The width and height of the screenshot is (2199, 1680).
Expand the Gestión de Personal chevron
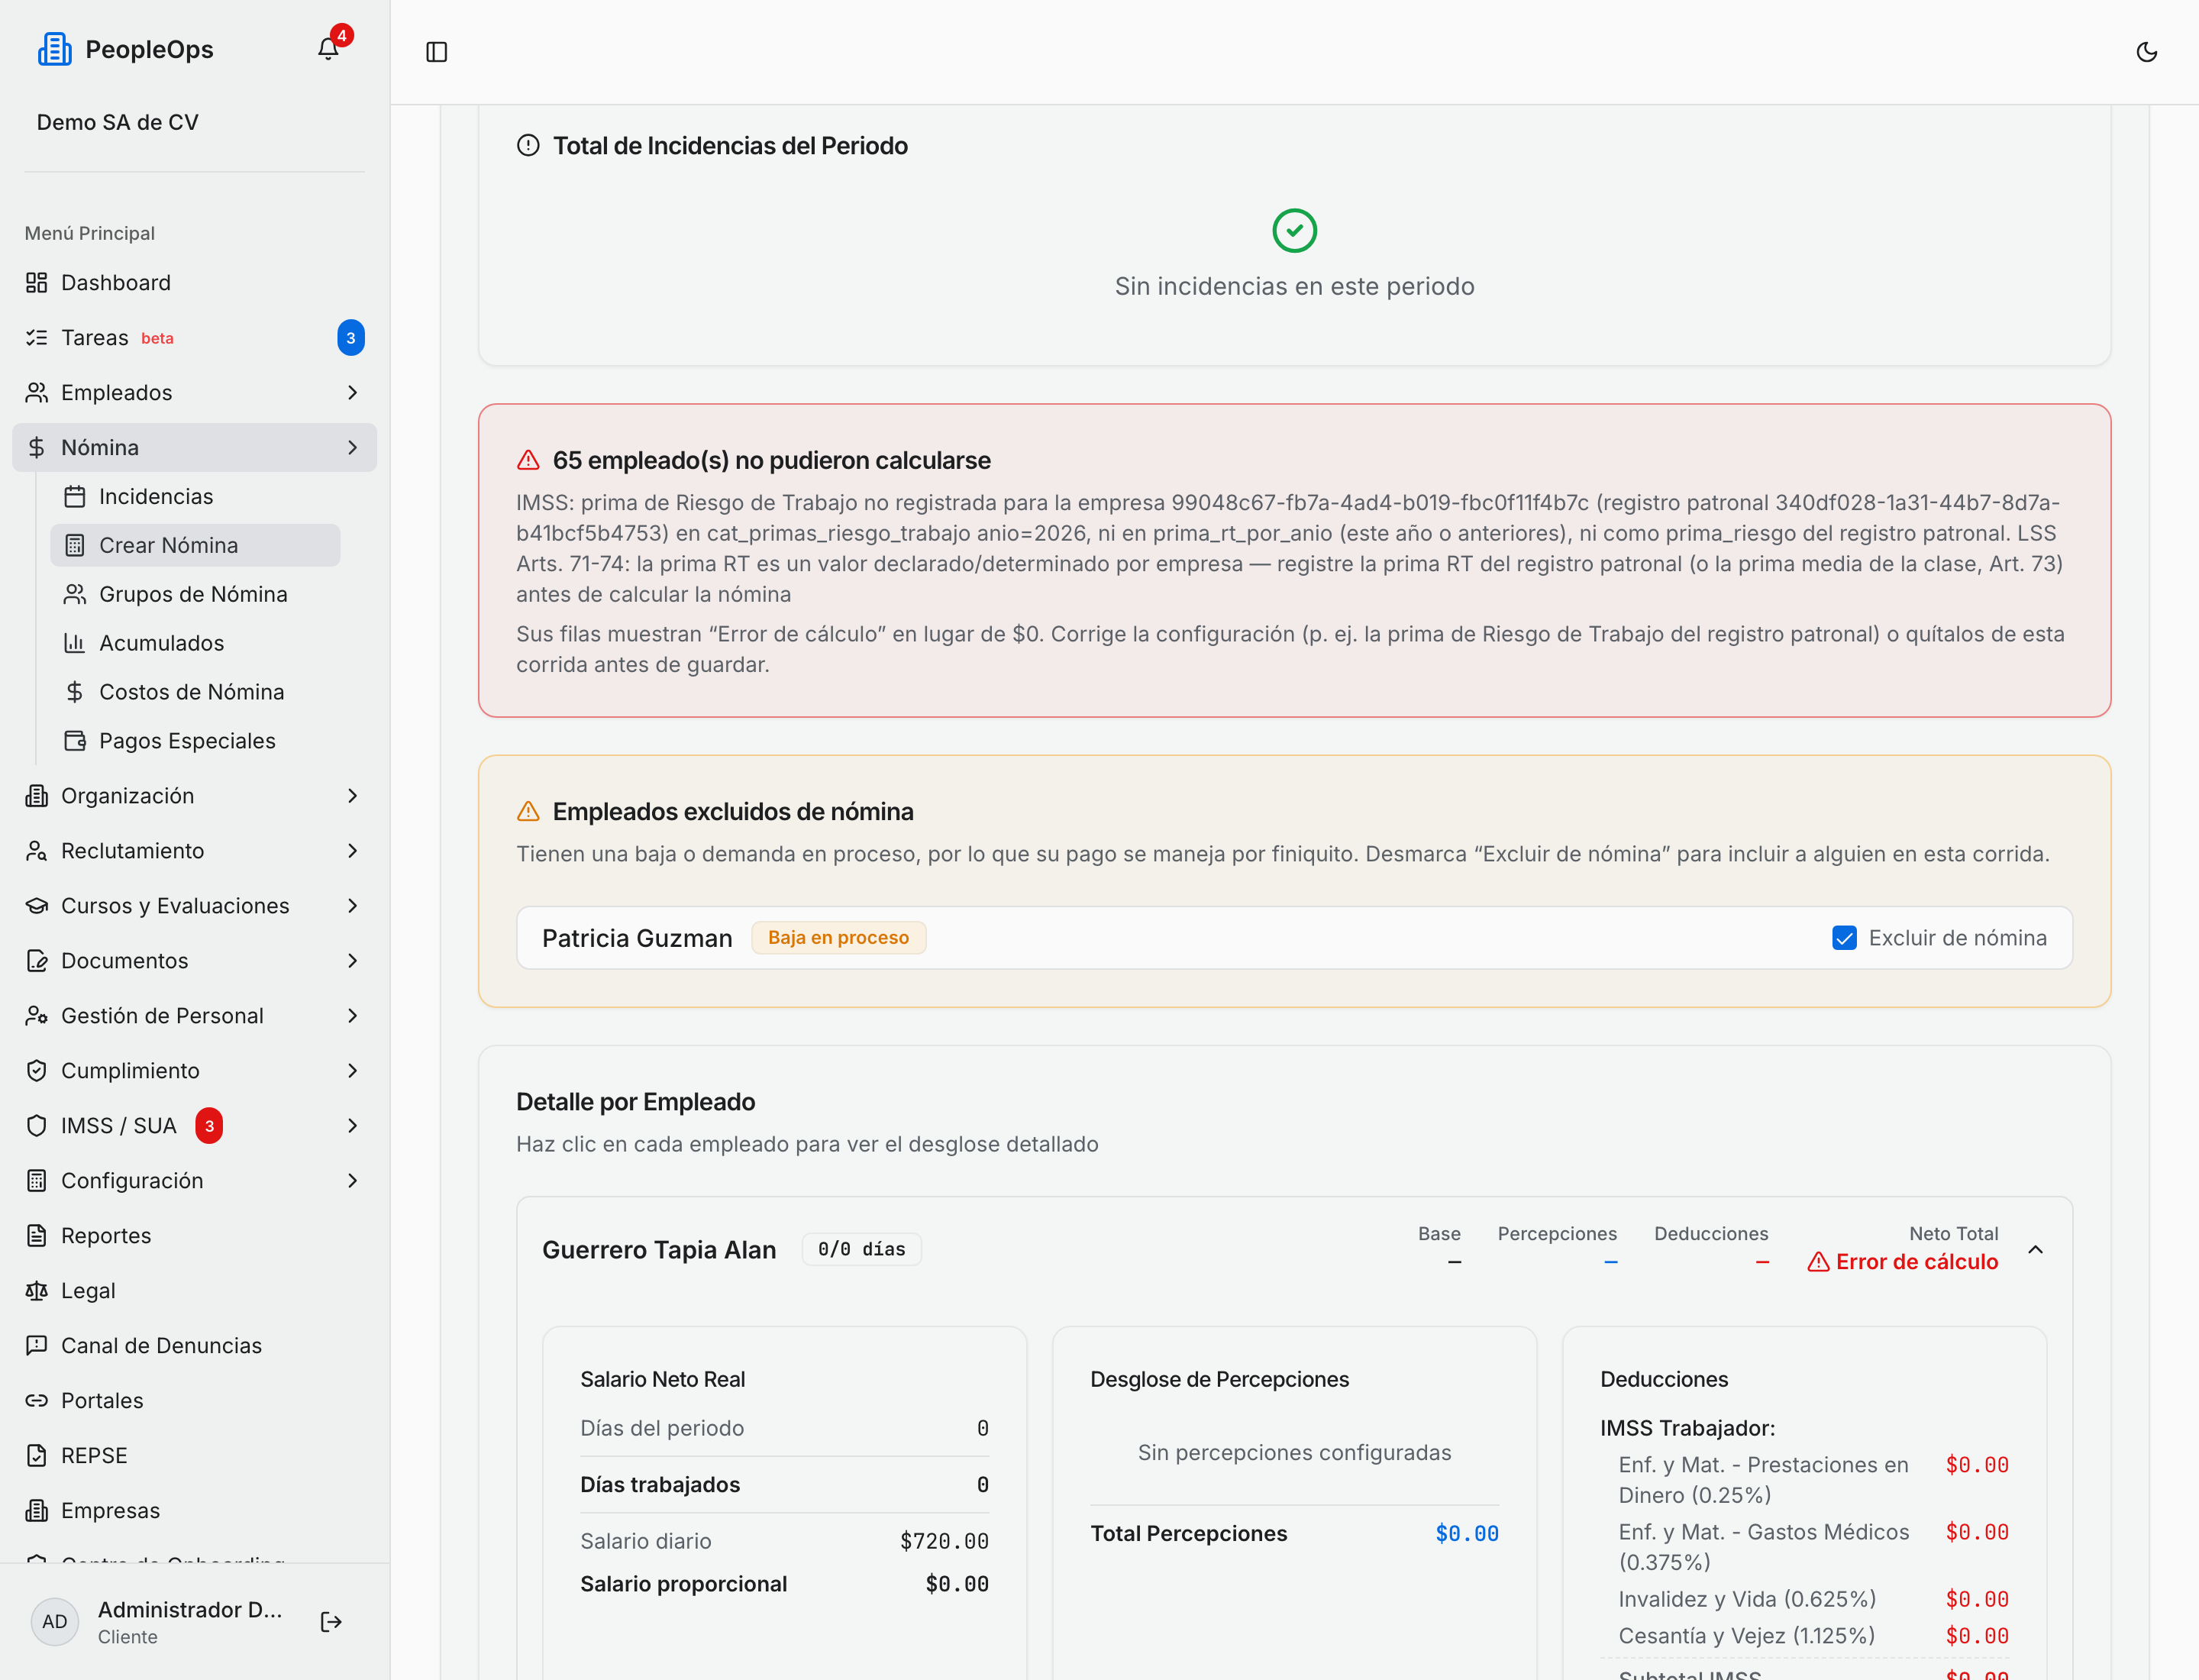tap(352, 1016)
